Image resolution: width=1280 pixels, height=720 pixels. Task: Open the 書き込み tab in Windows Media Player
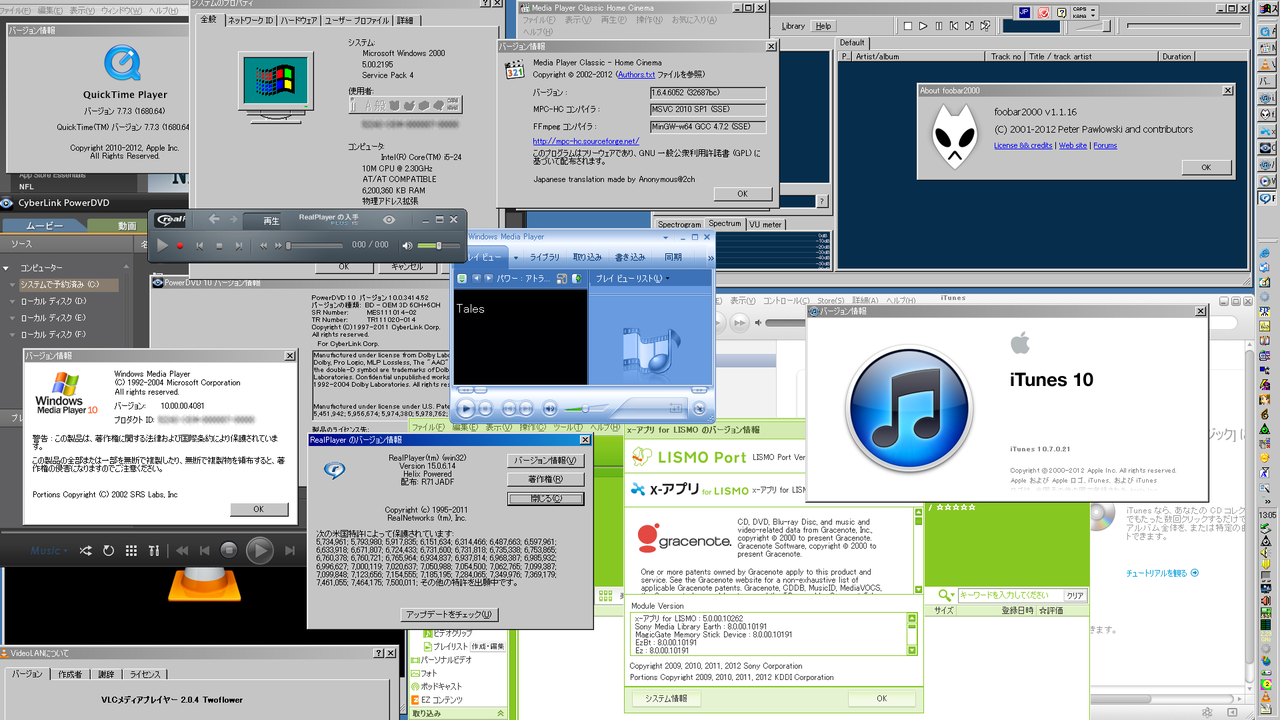[630, 258]
